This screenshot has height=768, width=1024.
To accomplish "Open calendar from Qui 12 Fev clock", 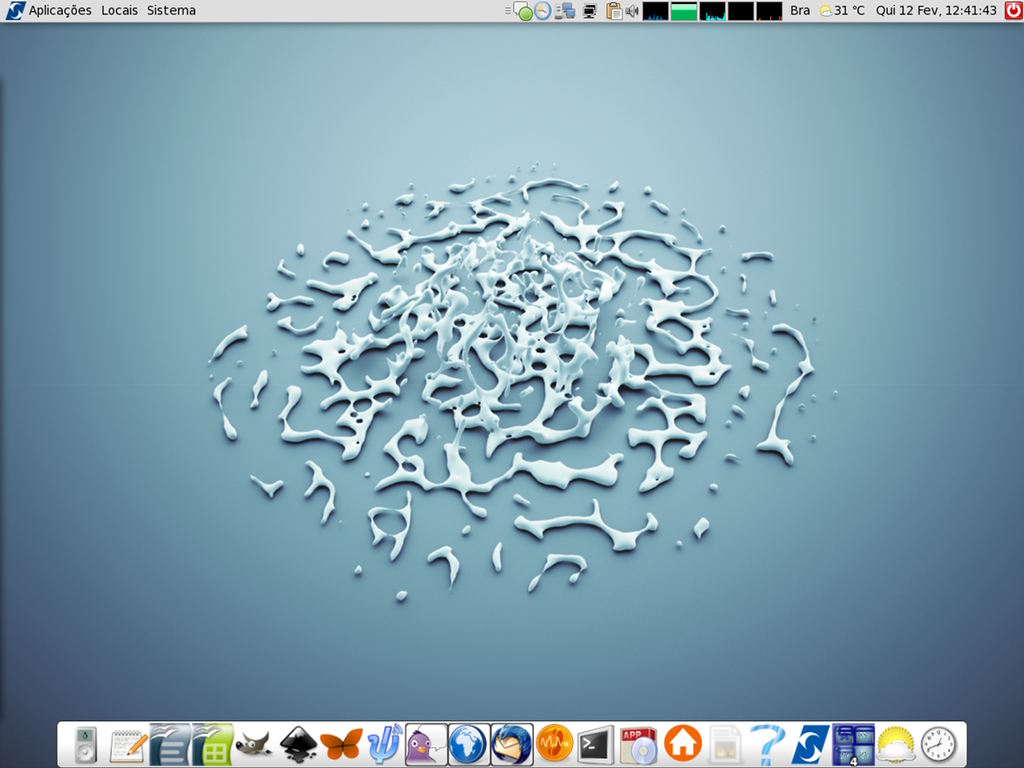I will pyautogui.click(x=936, y=10).
